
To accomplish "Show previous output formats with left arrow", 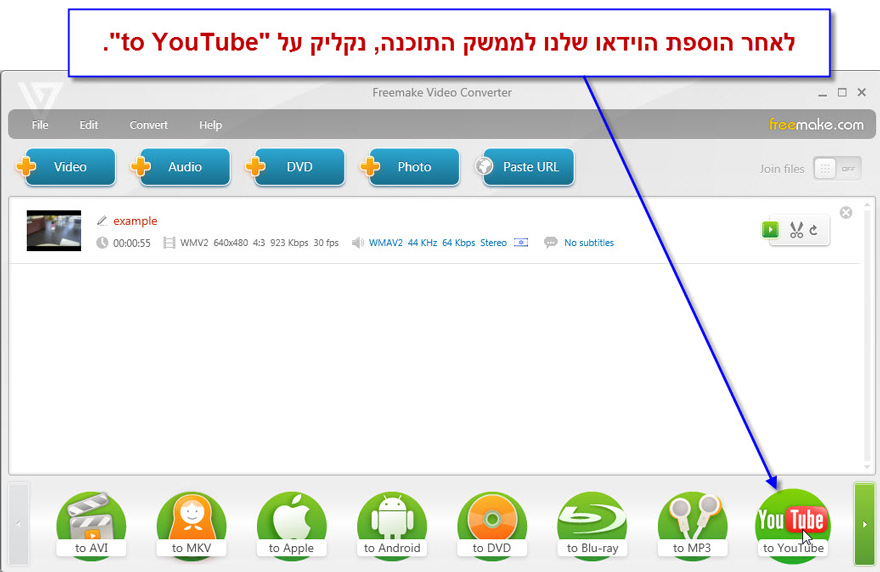I will pos(19,524).
